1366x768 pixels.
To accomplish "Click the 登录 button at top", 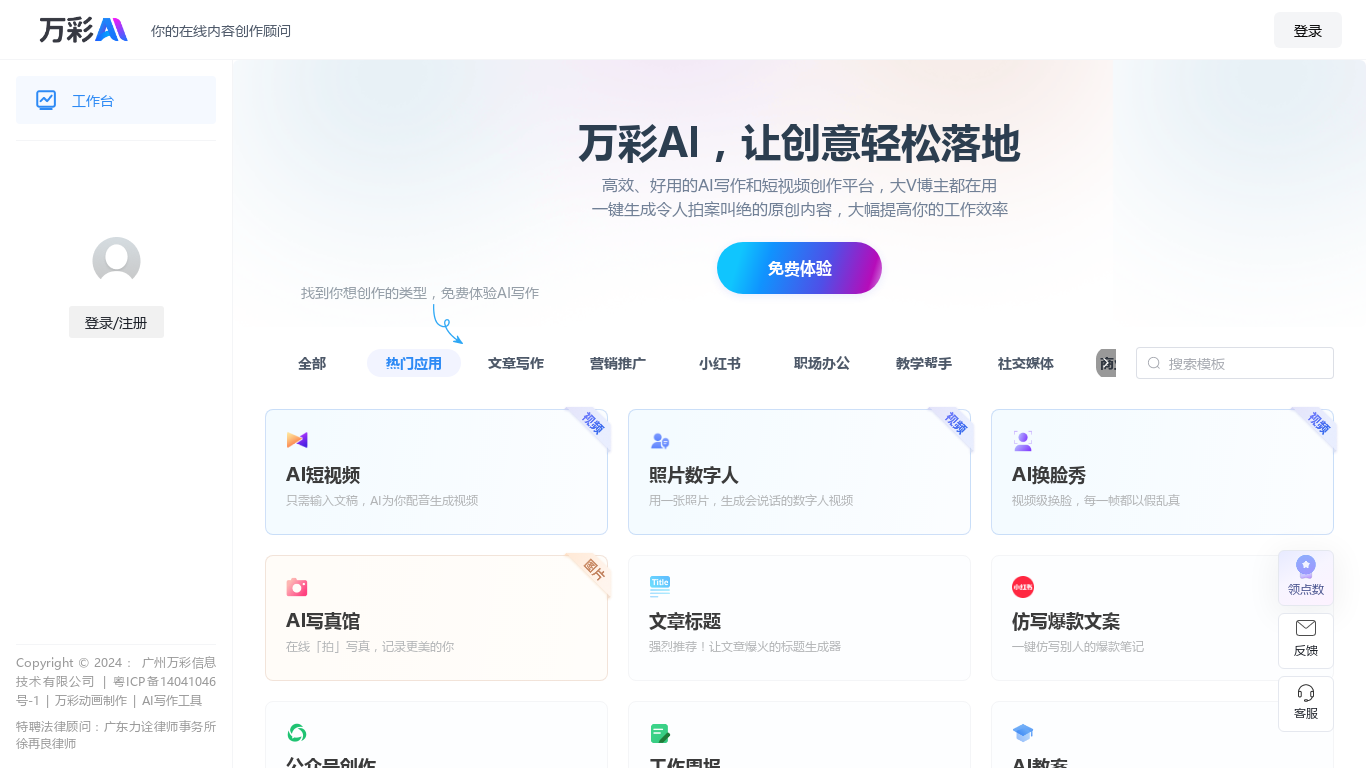I will click(1308, 30).
